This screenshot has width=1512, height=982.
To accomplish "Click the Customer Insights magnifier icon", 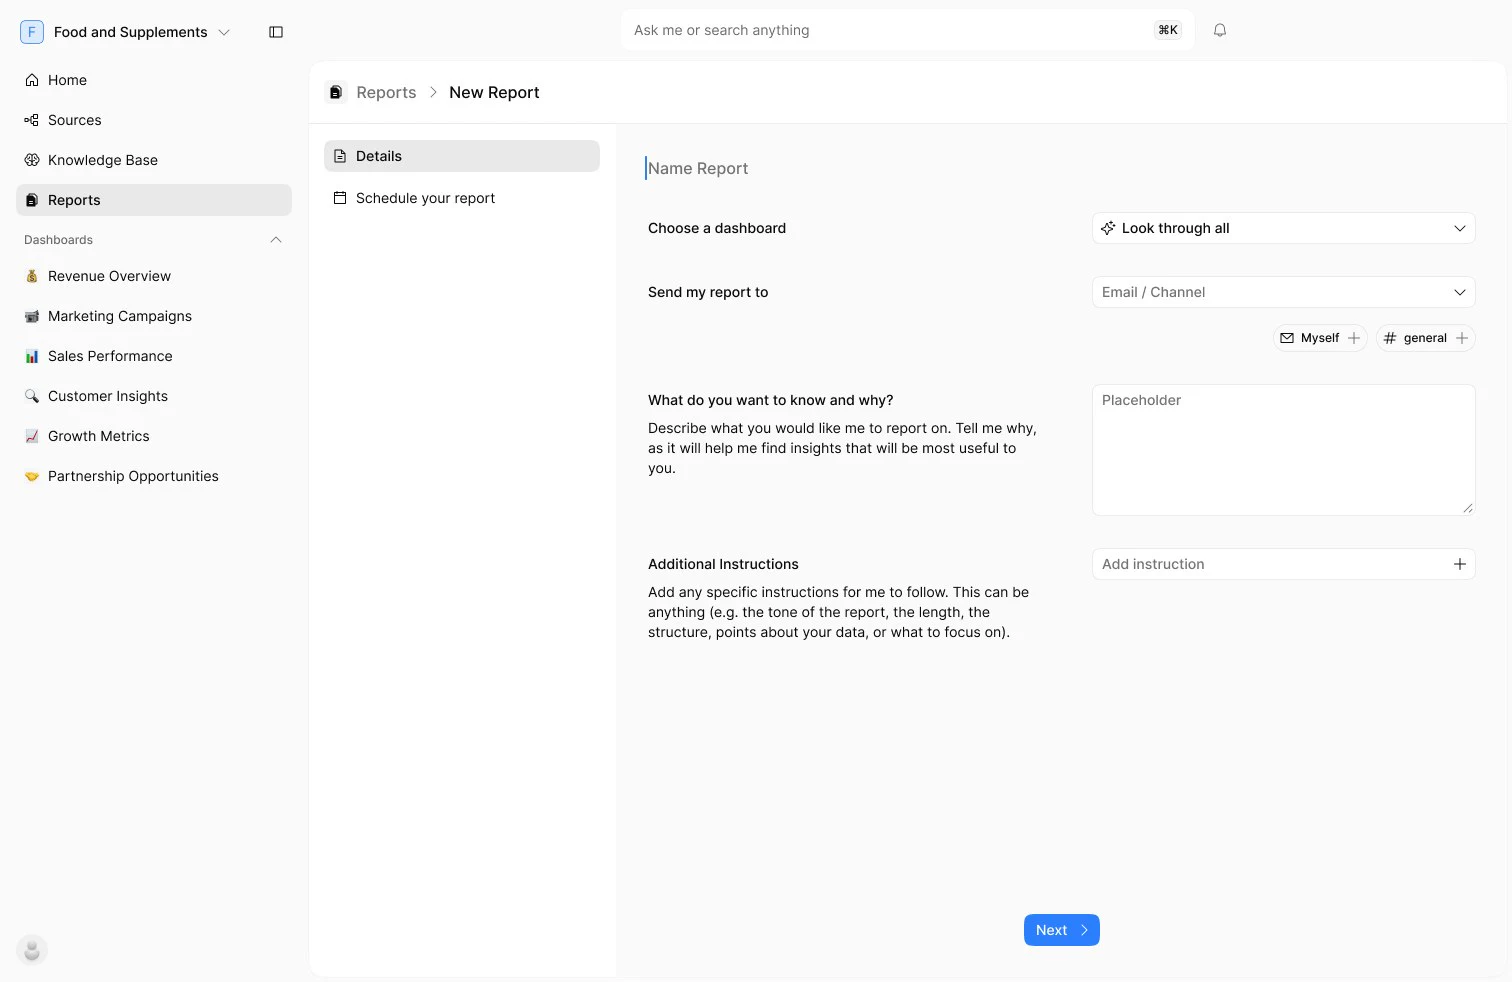I will coord(32,396).
